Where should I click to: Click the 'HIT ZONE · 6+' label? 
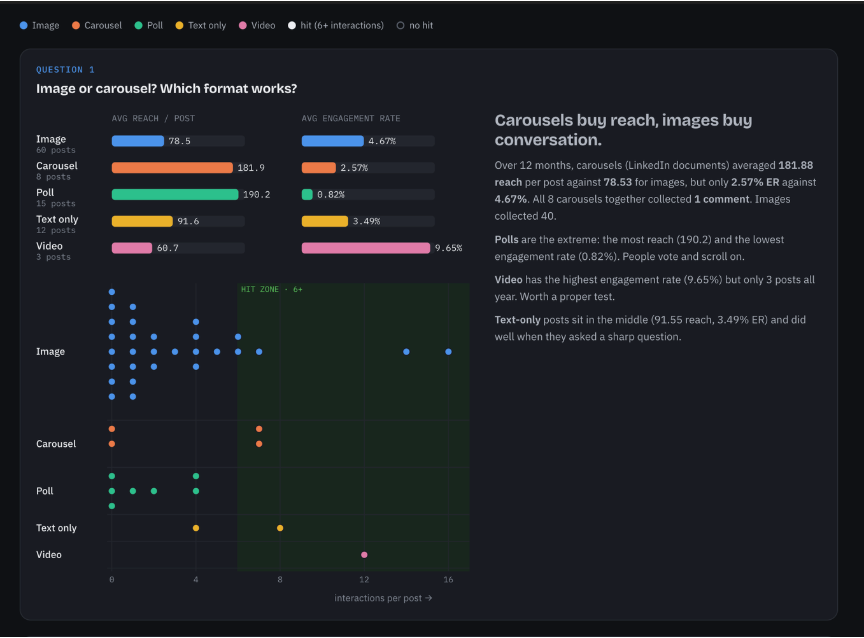[272, 289]
